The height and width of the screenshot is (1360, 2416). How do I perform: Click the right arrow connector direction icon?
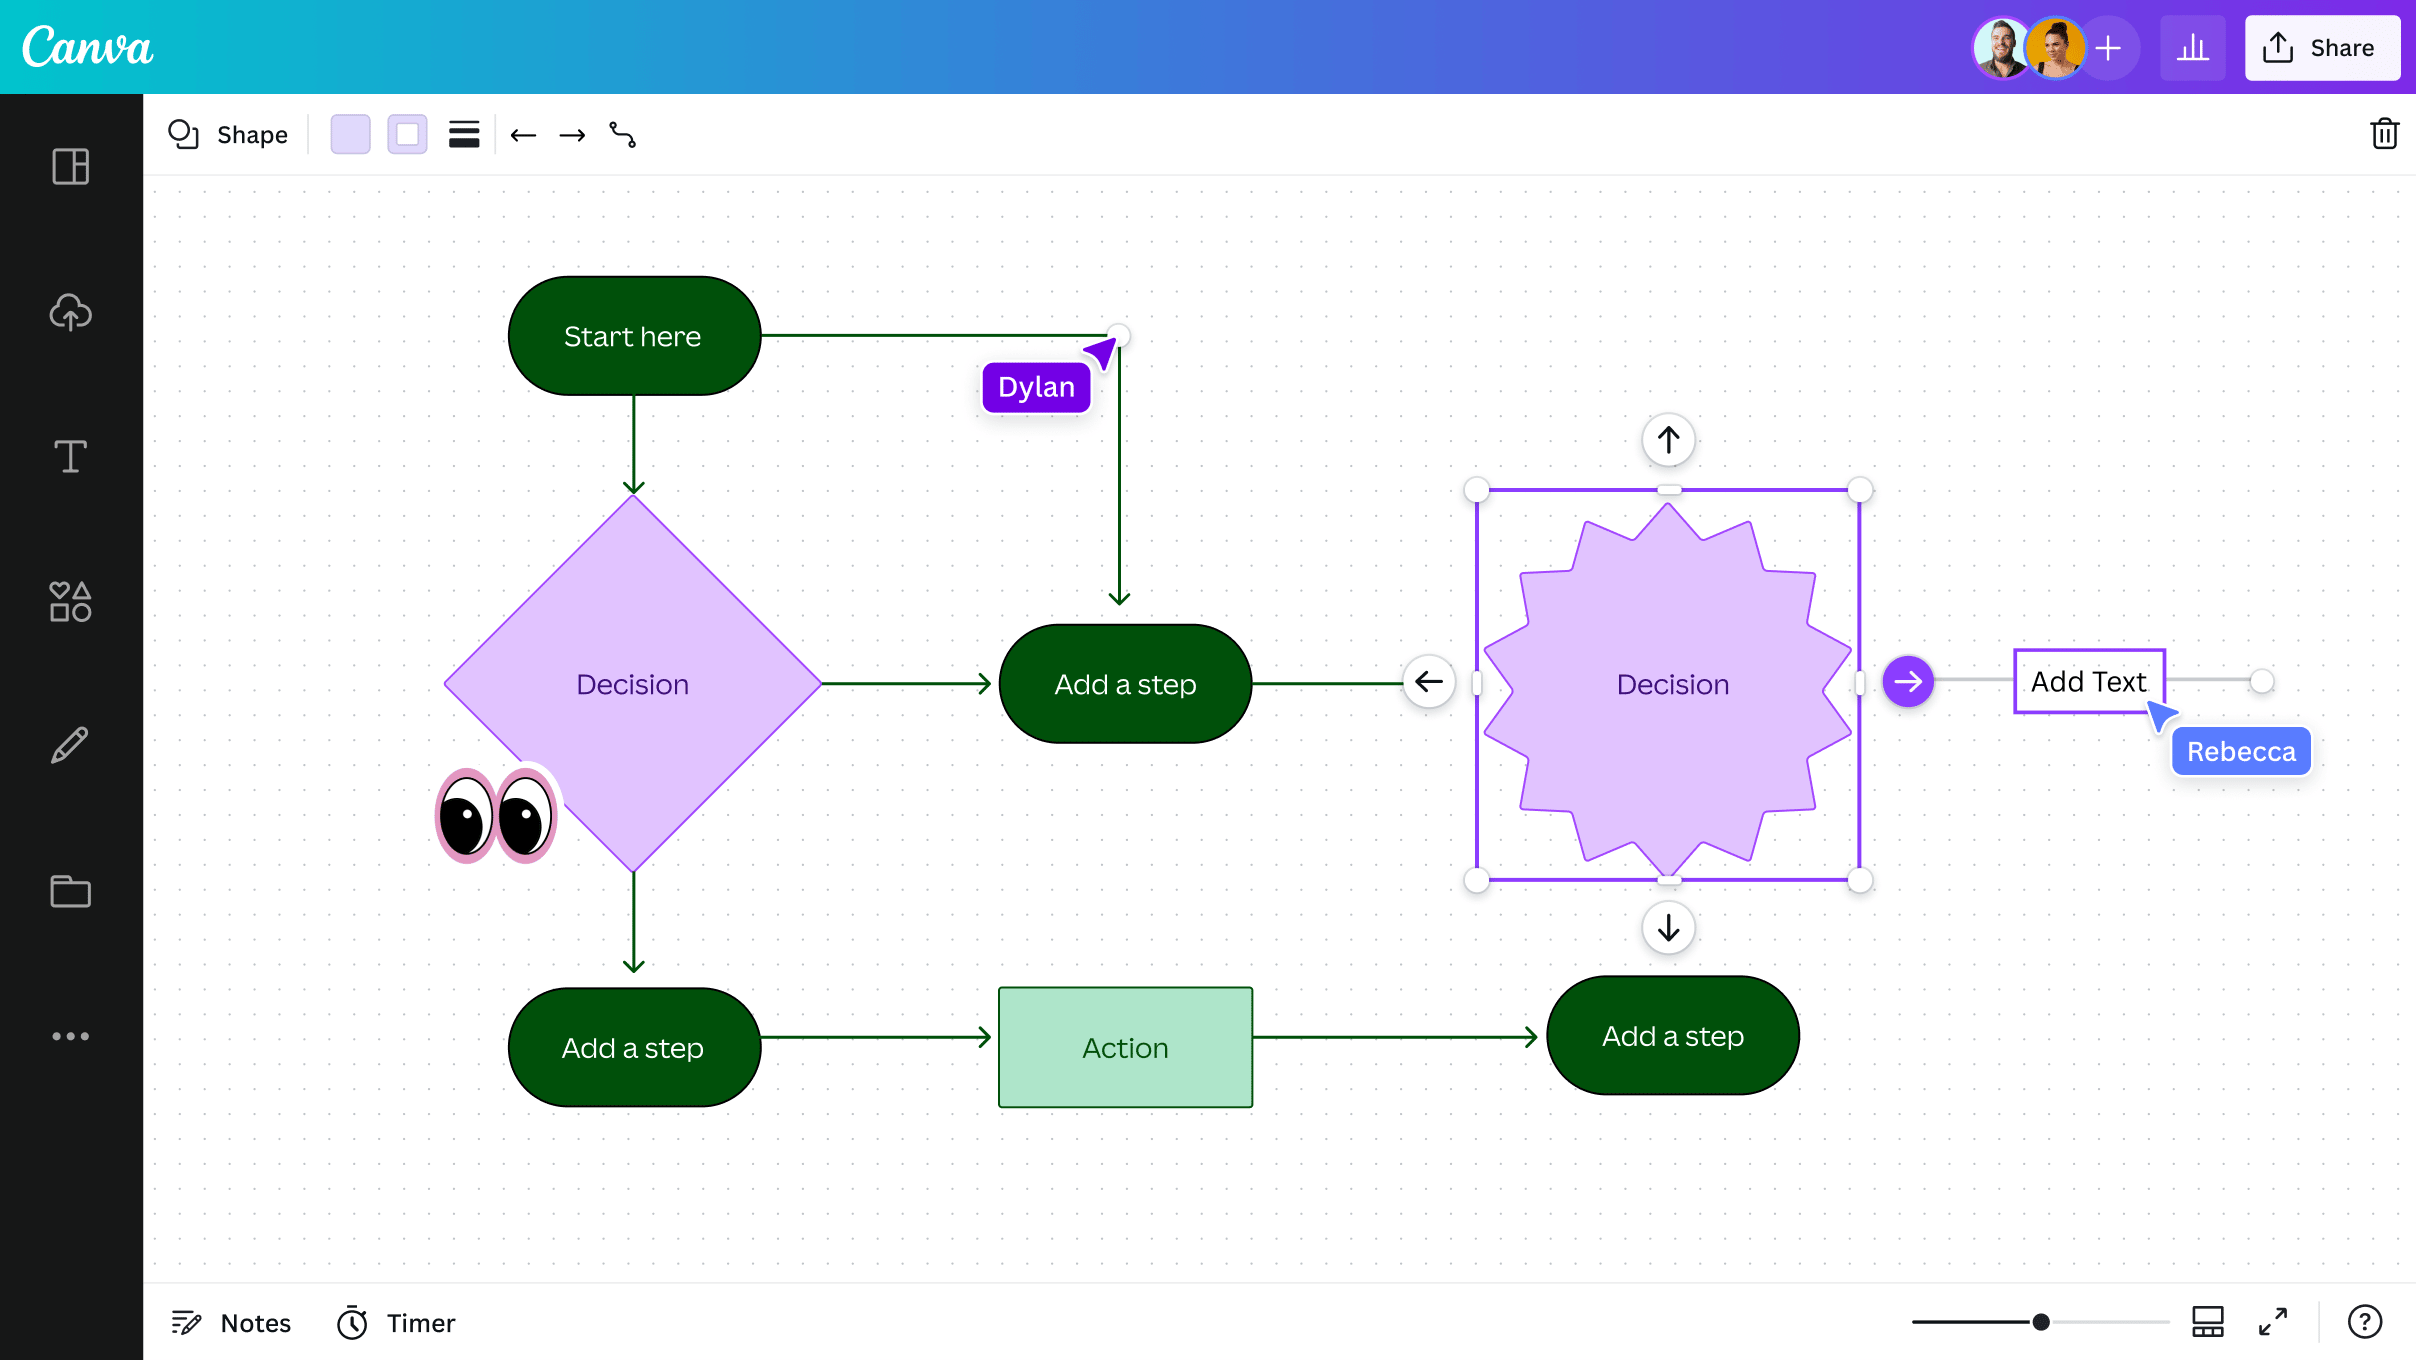(569, 134)
